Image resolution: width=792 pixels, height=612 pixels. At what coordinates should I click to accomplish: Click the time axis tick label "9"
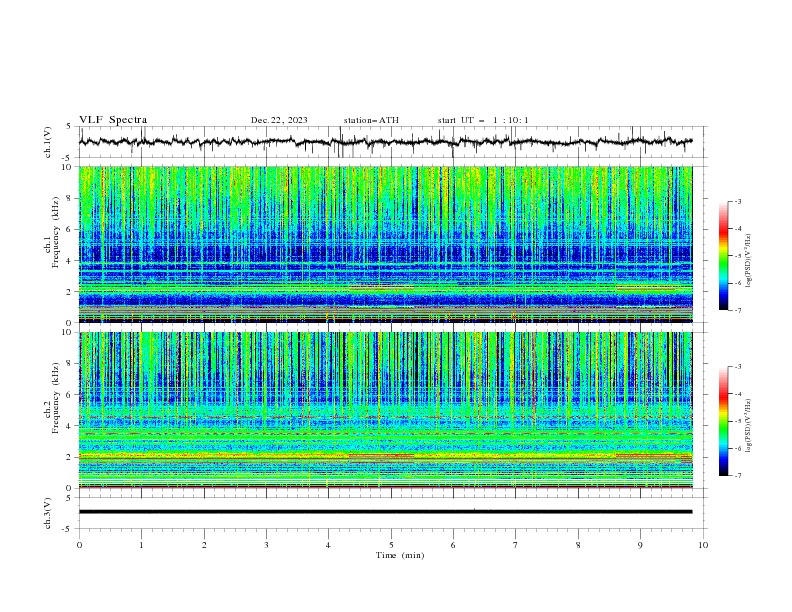point(640,545)
